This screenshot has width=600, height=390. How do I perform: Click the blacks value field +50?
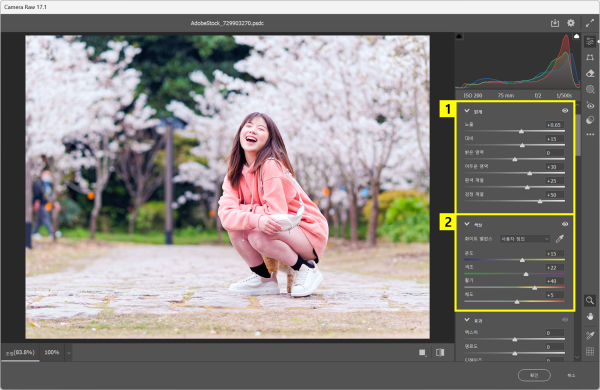pyautogui.click(x=554, y=195)
